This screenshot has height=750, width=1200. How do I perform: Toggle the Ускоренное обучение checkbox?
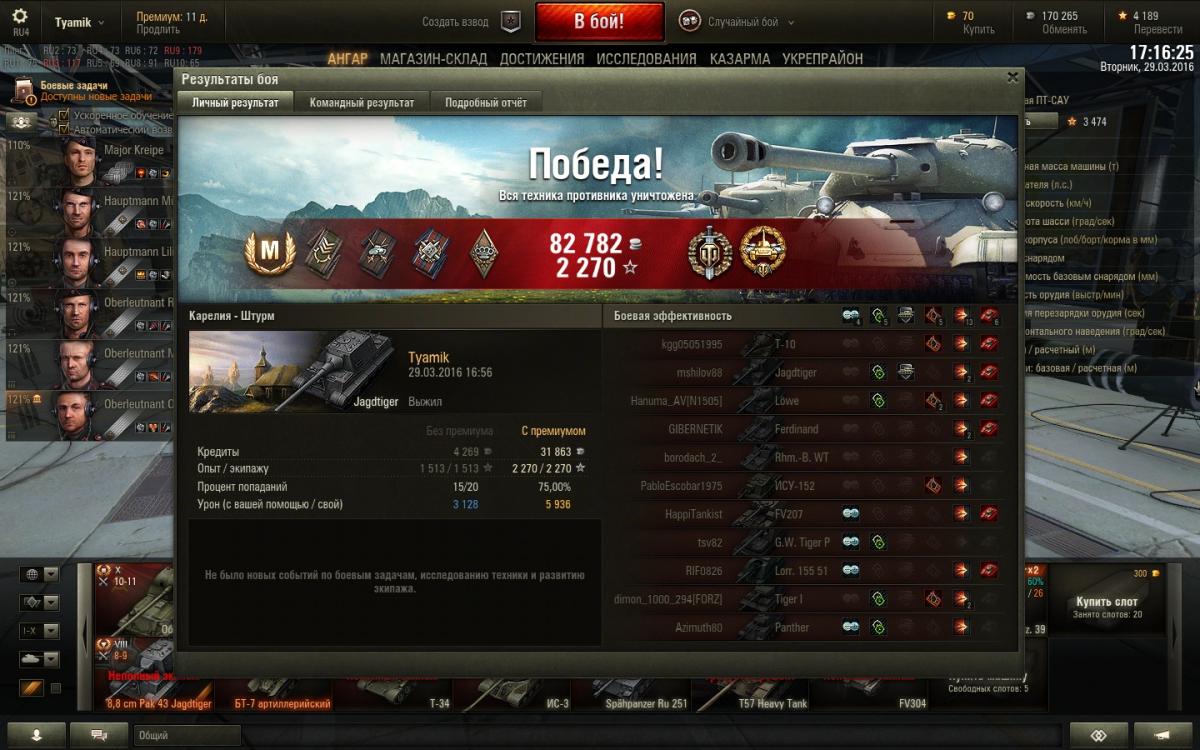tap(64, 116)
